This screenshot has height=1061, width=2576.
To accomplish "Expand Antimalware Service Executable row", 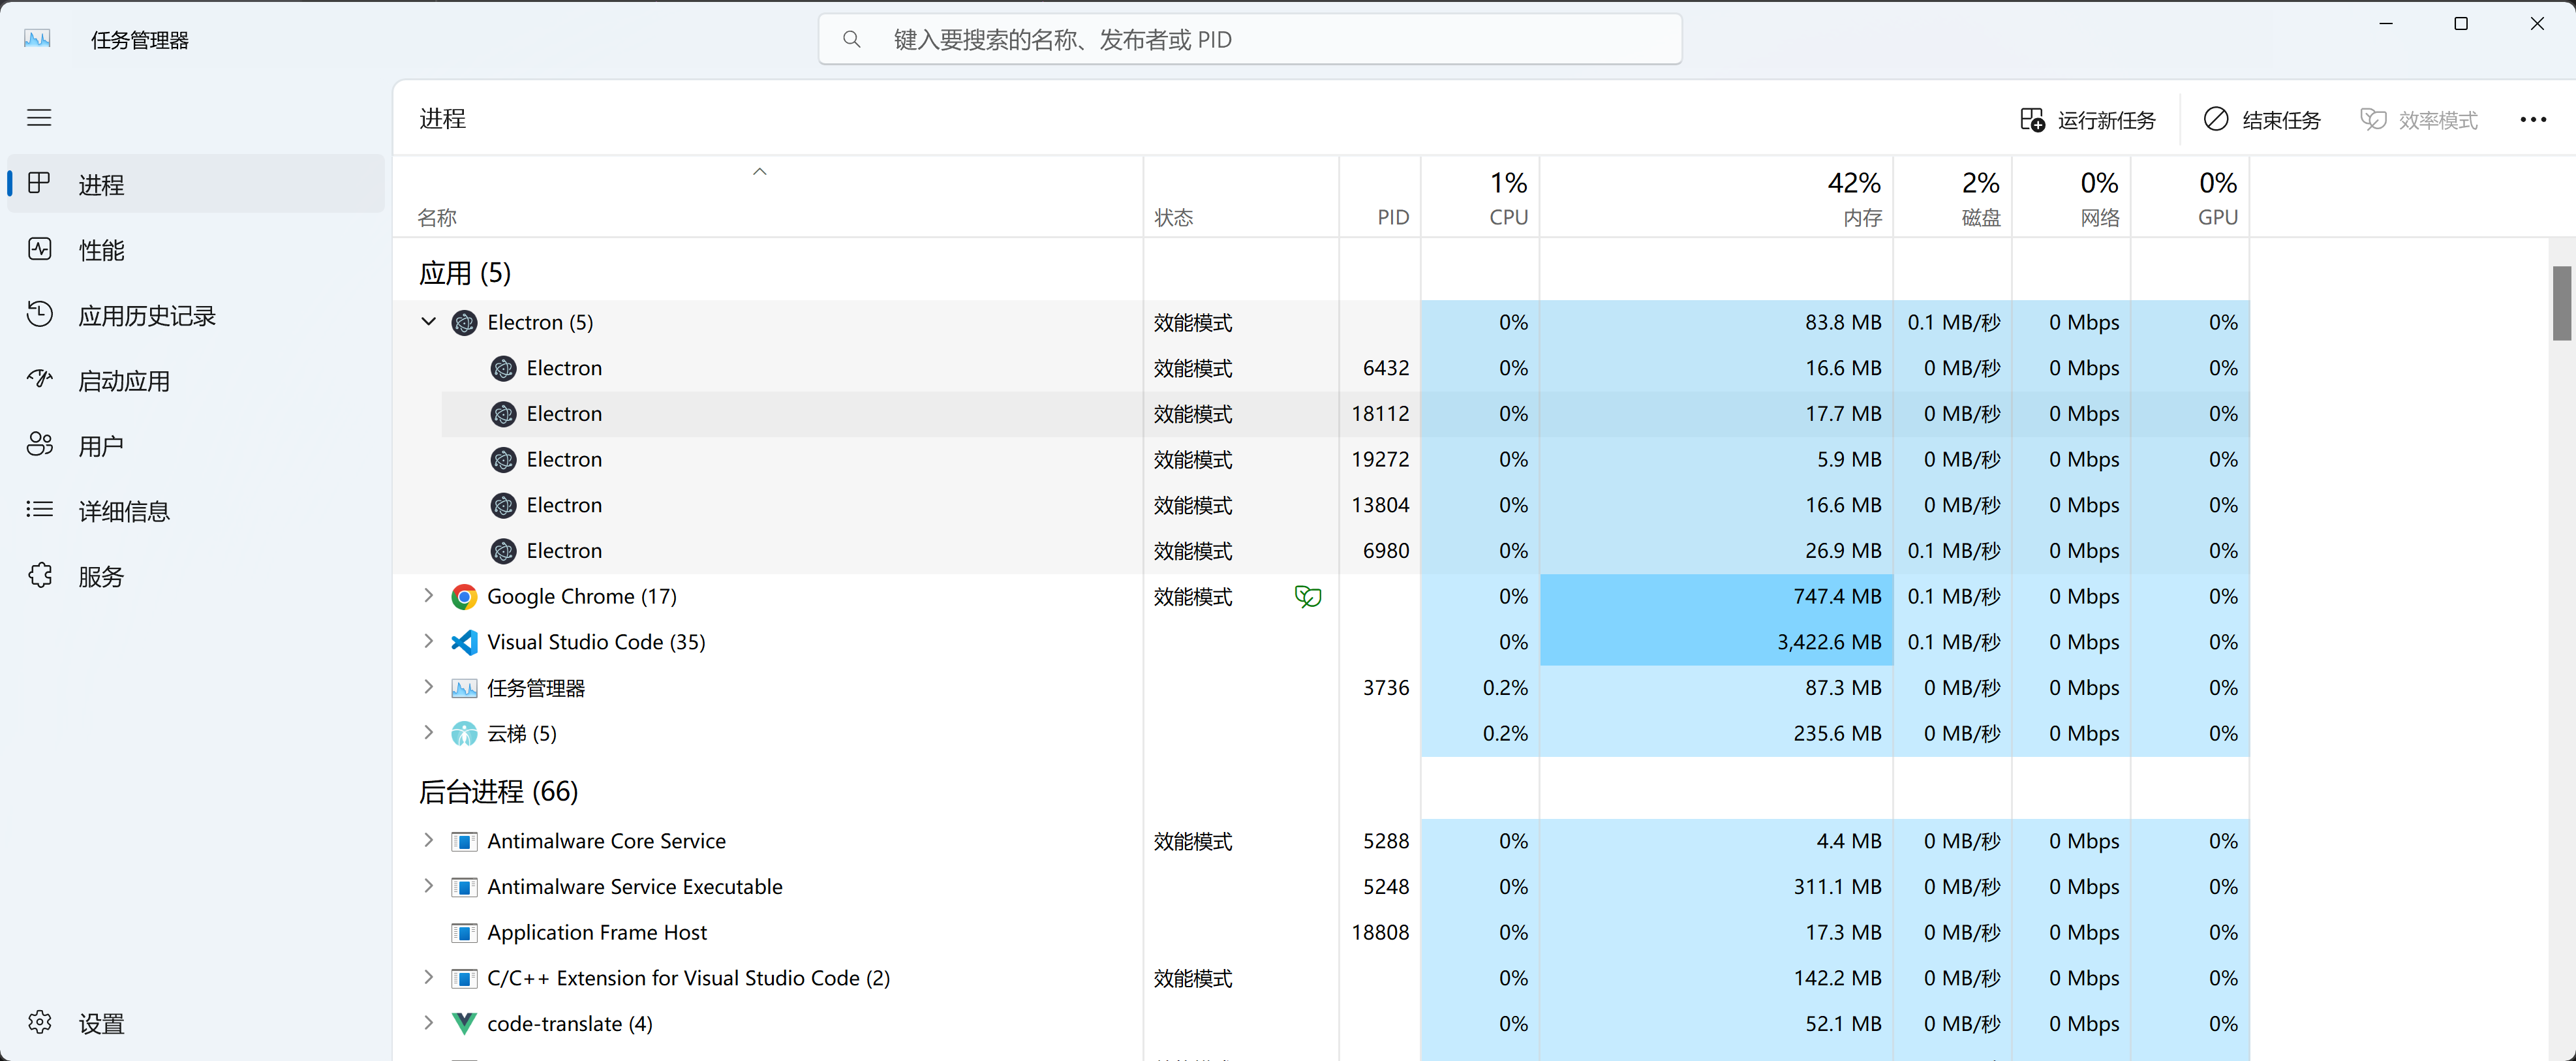I will tap(429, 886).
